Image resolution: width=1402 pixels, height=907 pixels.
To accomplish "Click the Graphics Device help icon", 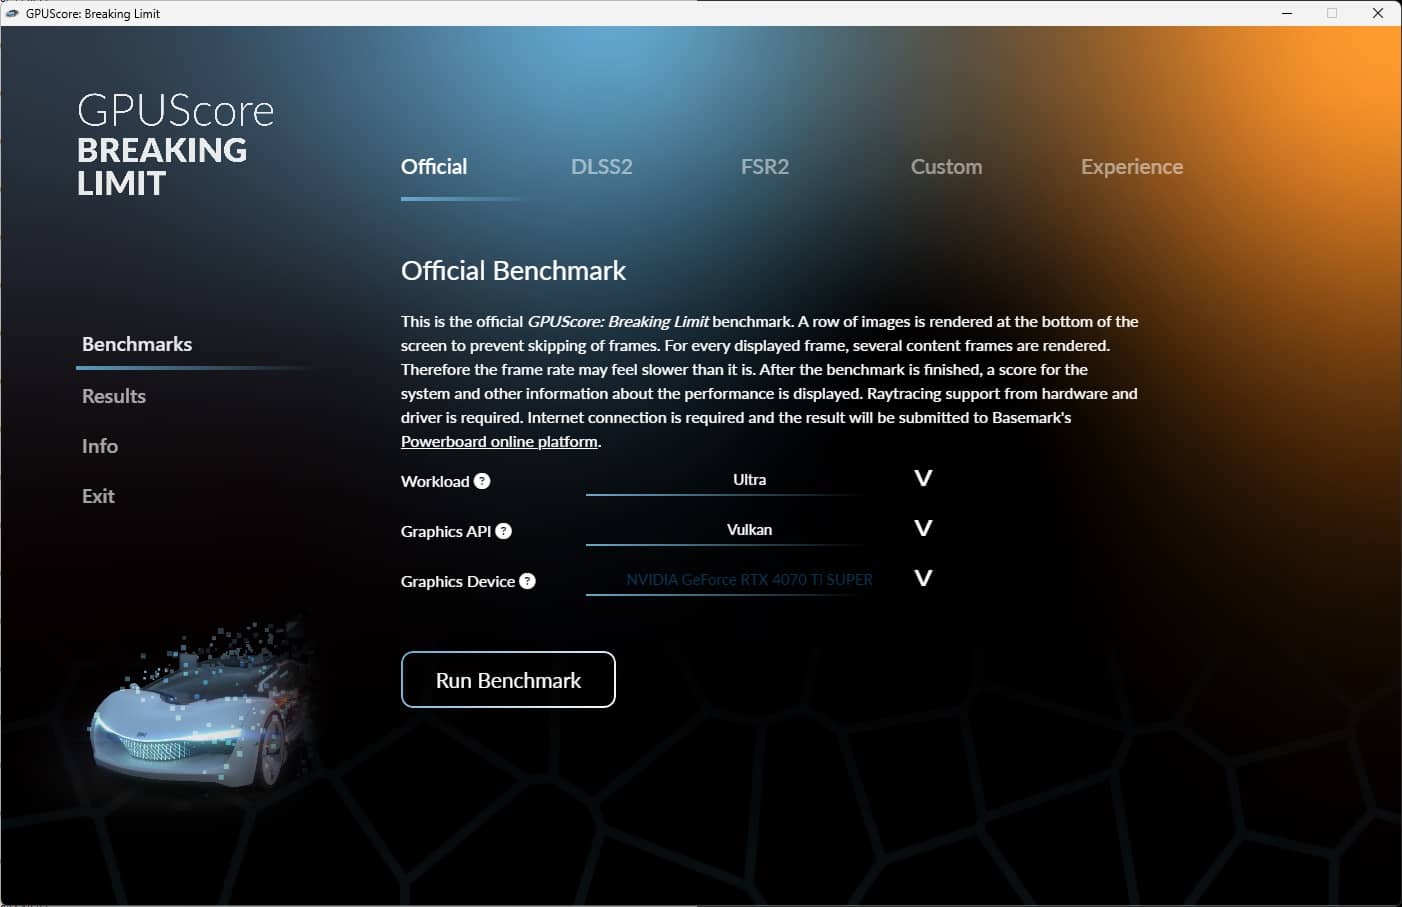I will tap(527, 581).
